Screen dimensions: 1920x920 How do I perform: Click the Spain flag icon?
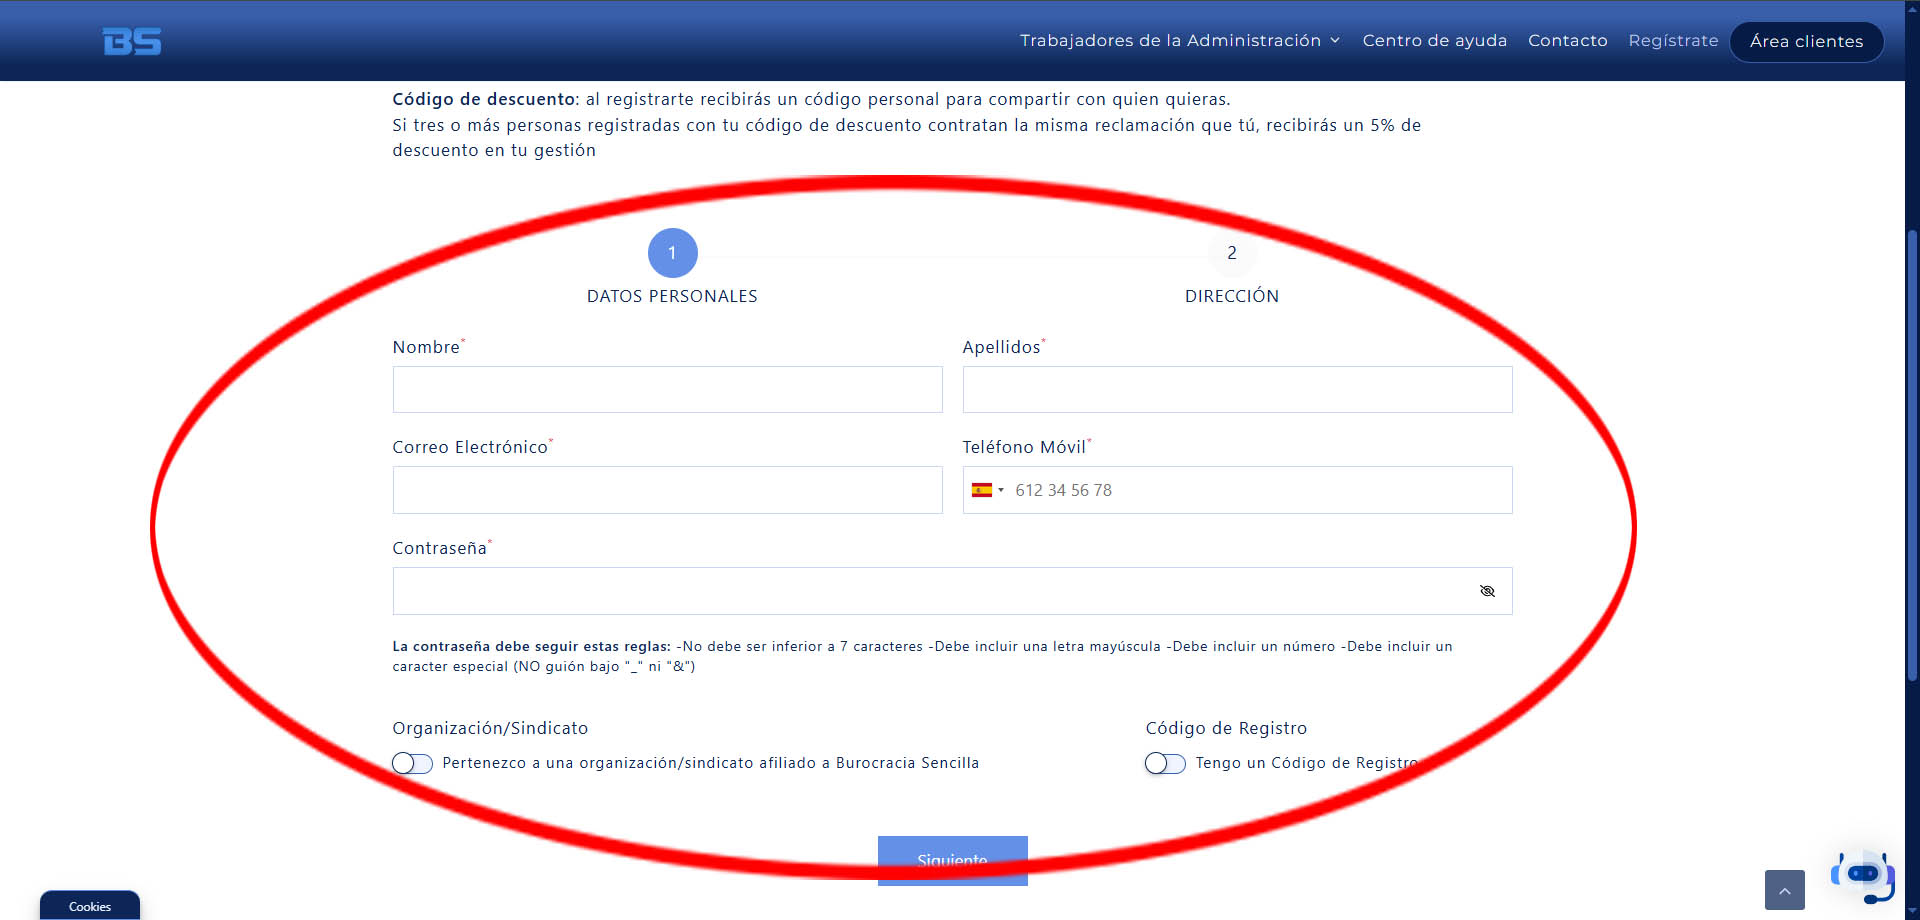coord(982,490)
